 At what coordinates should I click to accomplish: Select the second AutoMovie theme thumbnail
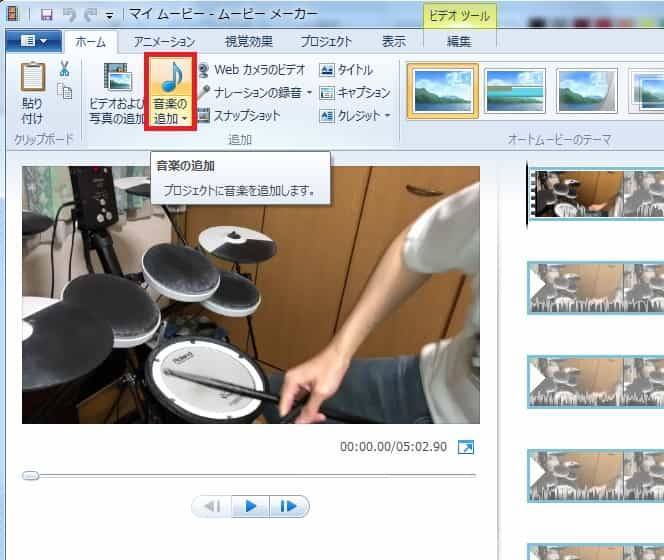515,91
